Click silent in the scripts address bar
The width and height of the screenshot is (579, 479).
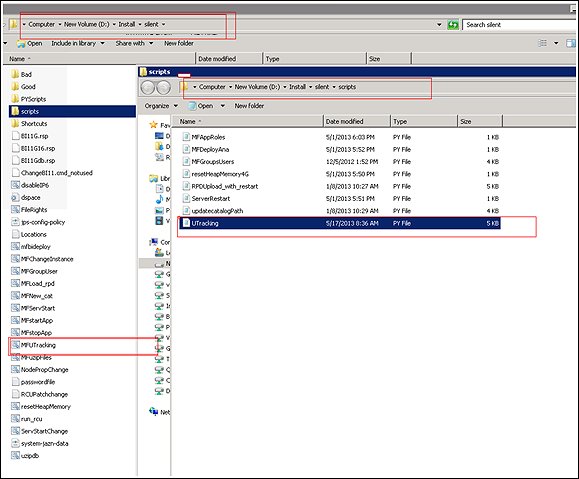[x=322, y=87]
